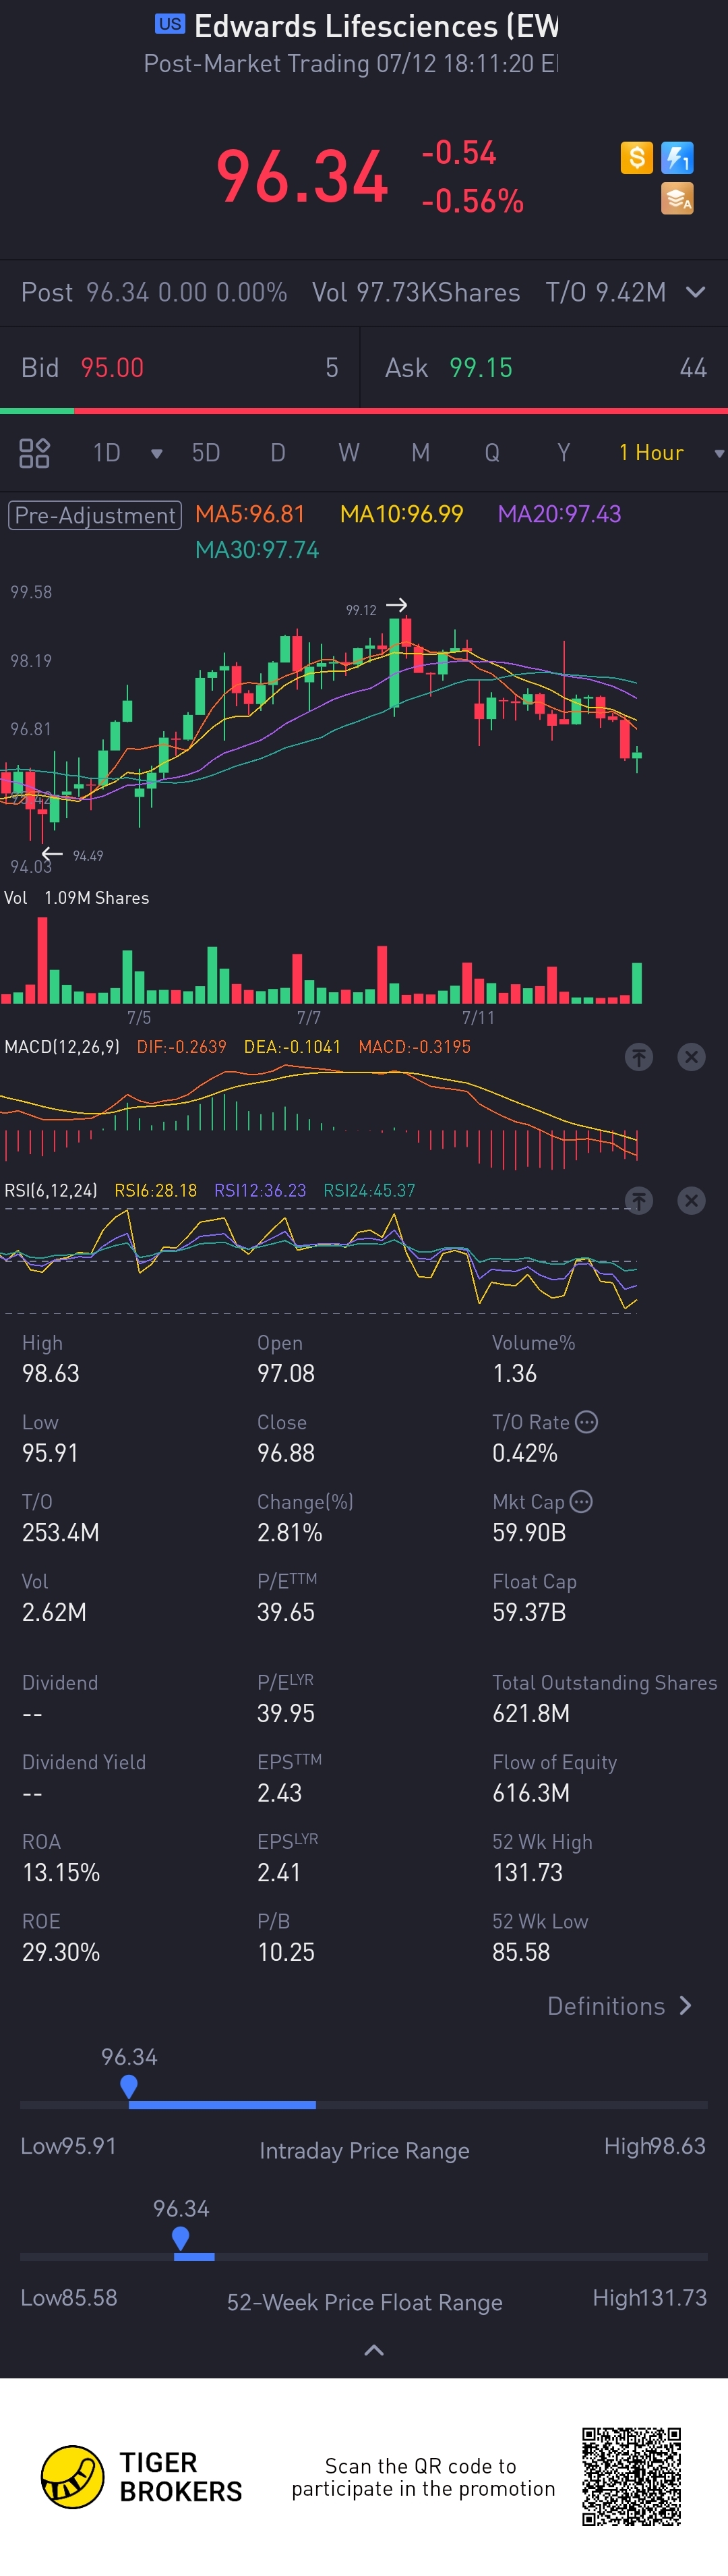Tap the MA20:97.43 indicator label
The image size is (728, 2576).
tap(560, 514)
